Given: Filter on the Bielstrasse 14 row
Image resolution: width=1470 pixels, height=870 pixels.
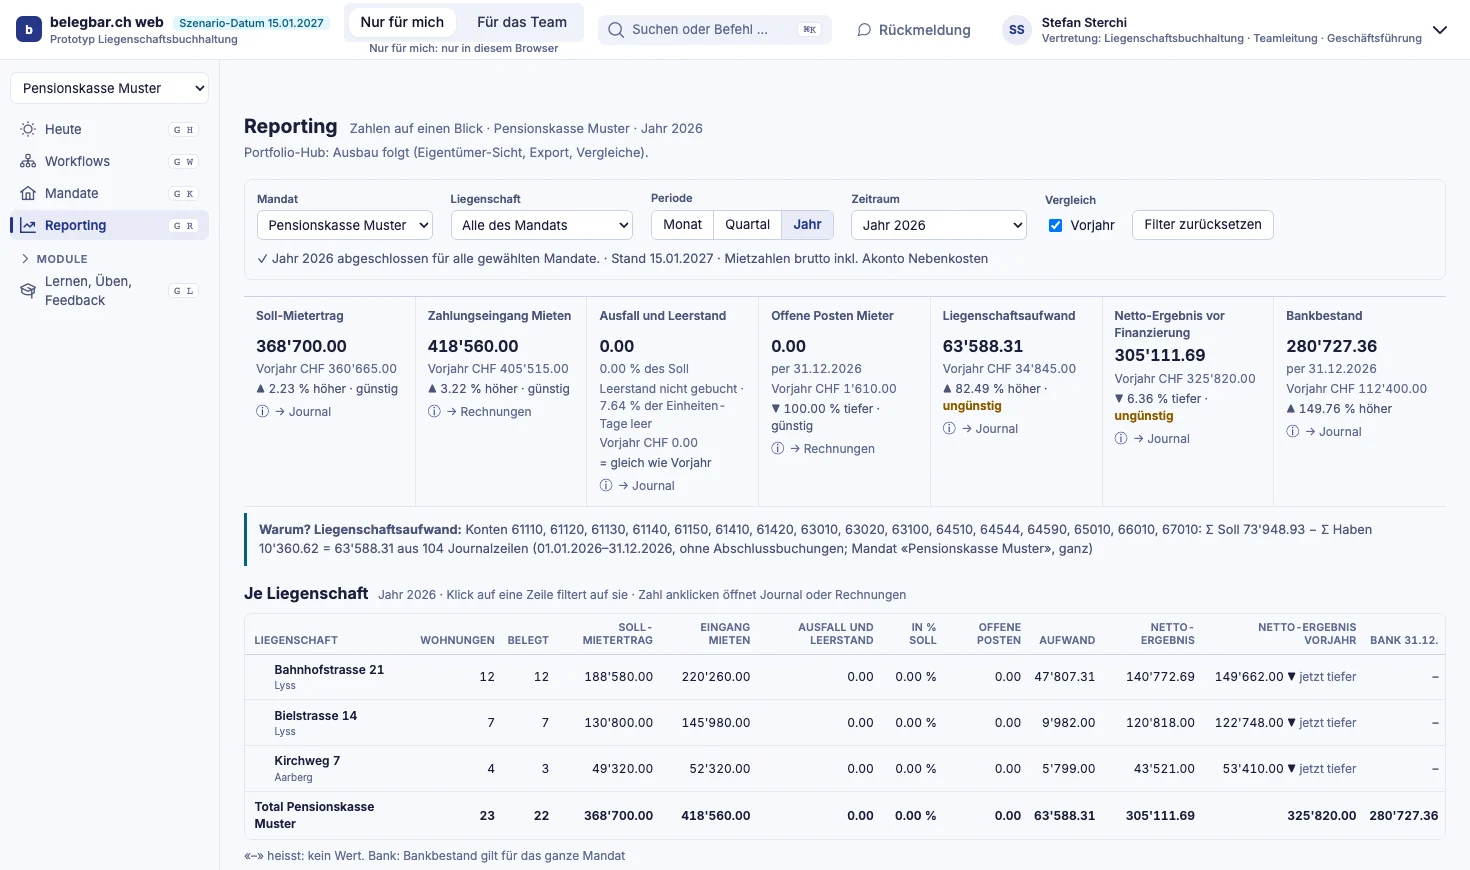Looking at the screenshot, I should click(x=845, y=723).
